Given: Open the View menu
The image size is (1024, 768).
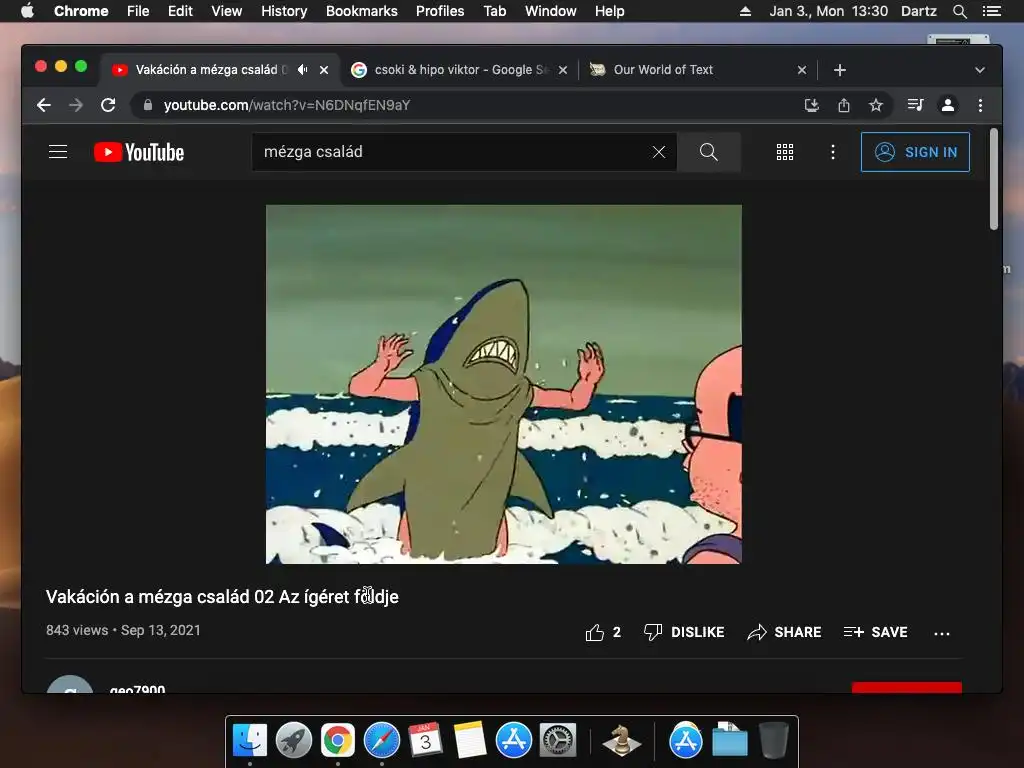Looking at the screenshot, I should click(x=227, y=11).
